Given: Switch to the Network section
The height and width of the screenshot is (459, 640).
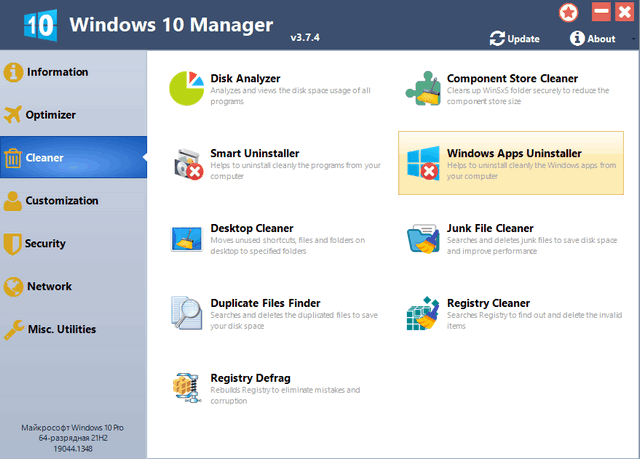Looking at the screenshot, I should (x=49, y=286).
